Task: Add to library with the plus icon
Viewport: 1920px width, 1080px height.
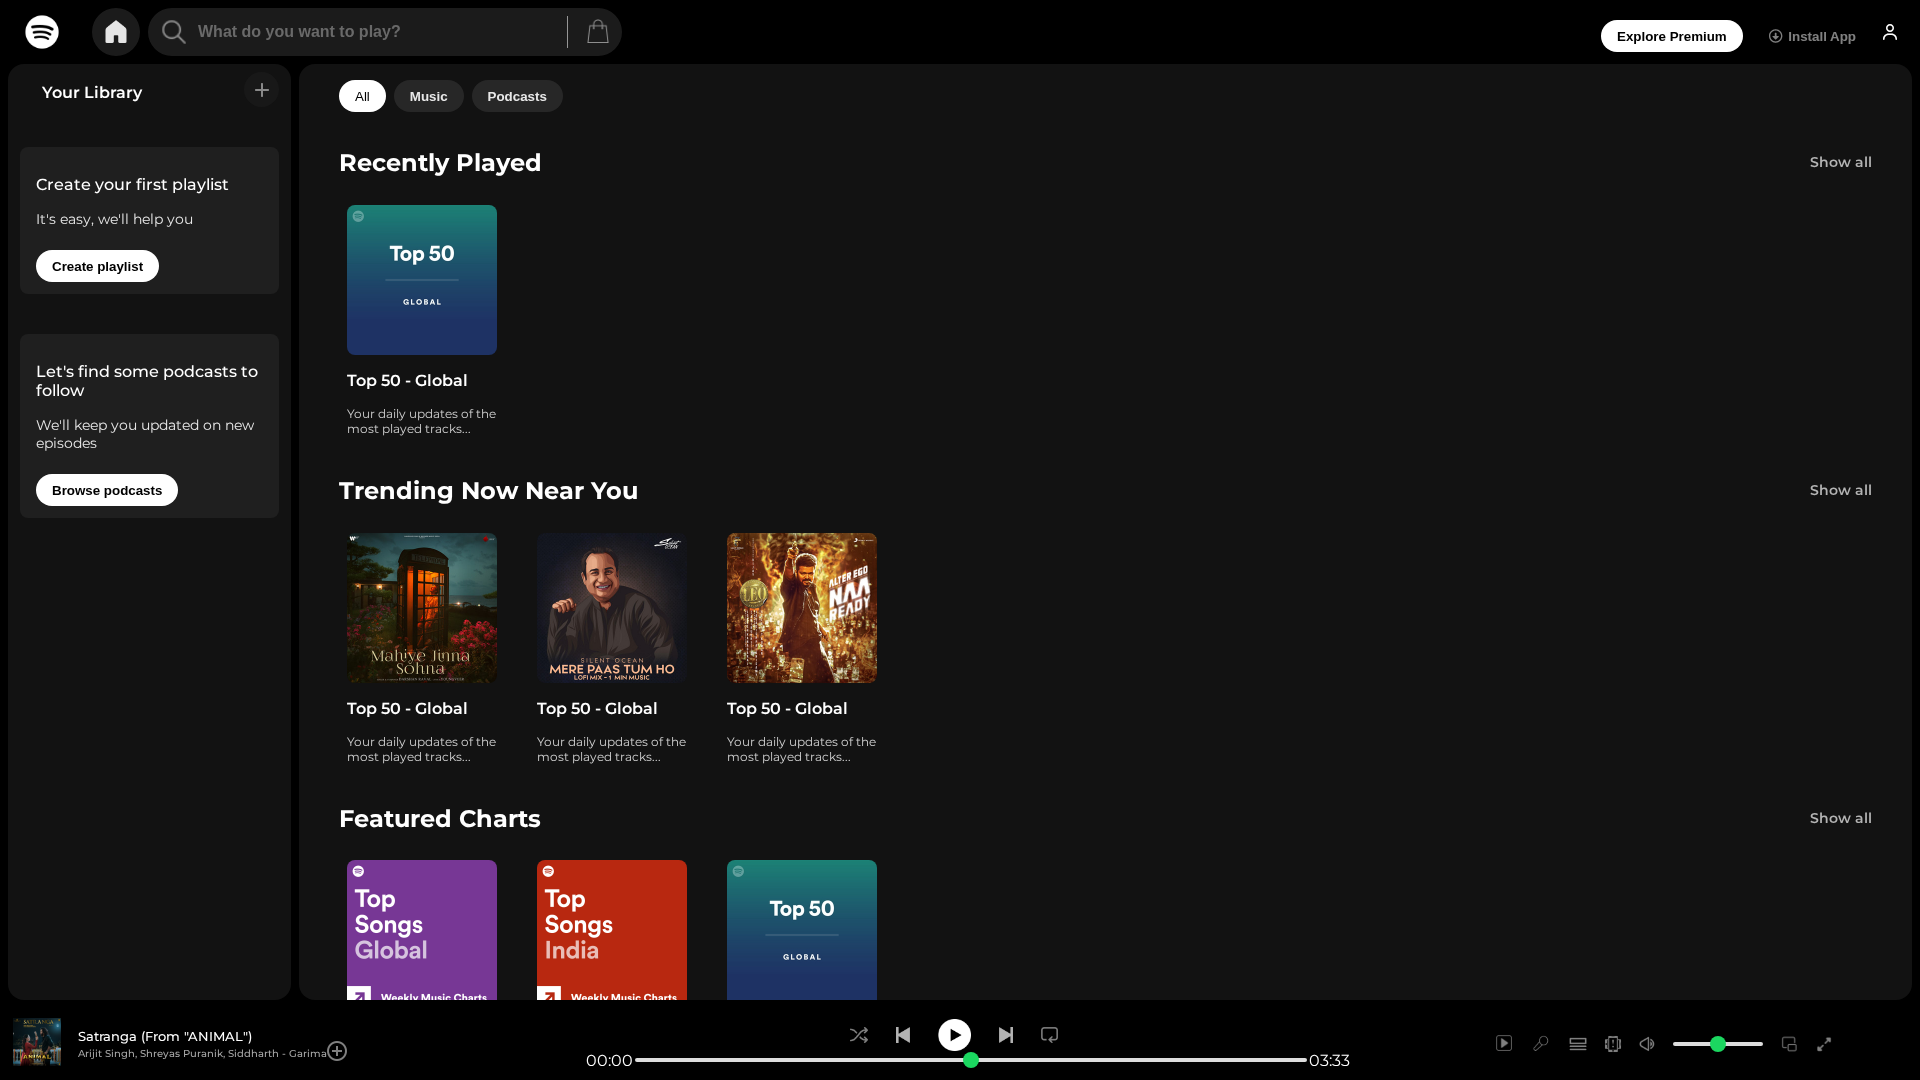Action: pyautogui.click(x=262, y=90)
